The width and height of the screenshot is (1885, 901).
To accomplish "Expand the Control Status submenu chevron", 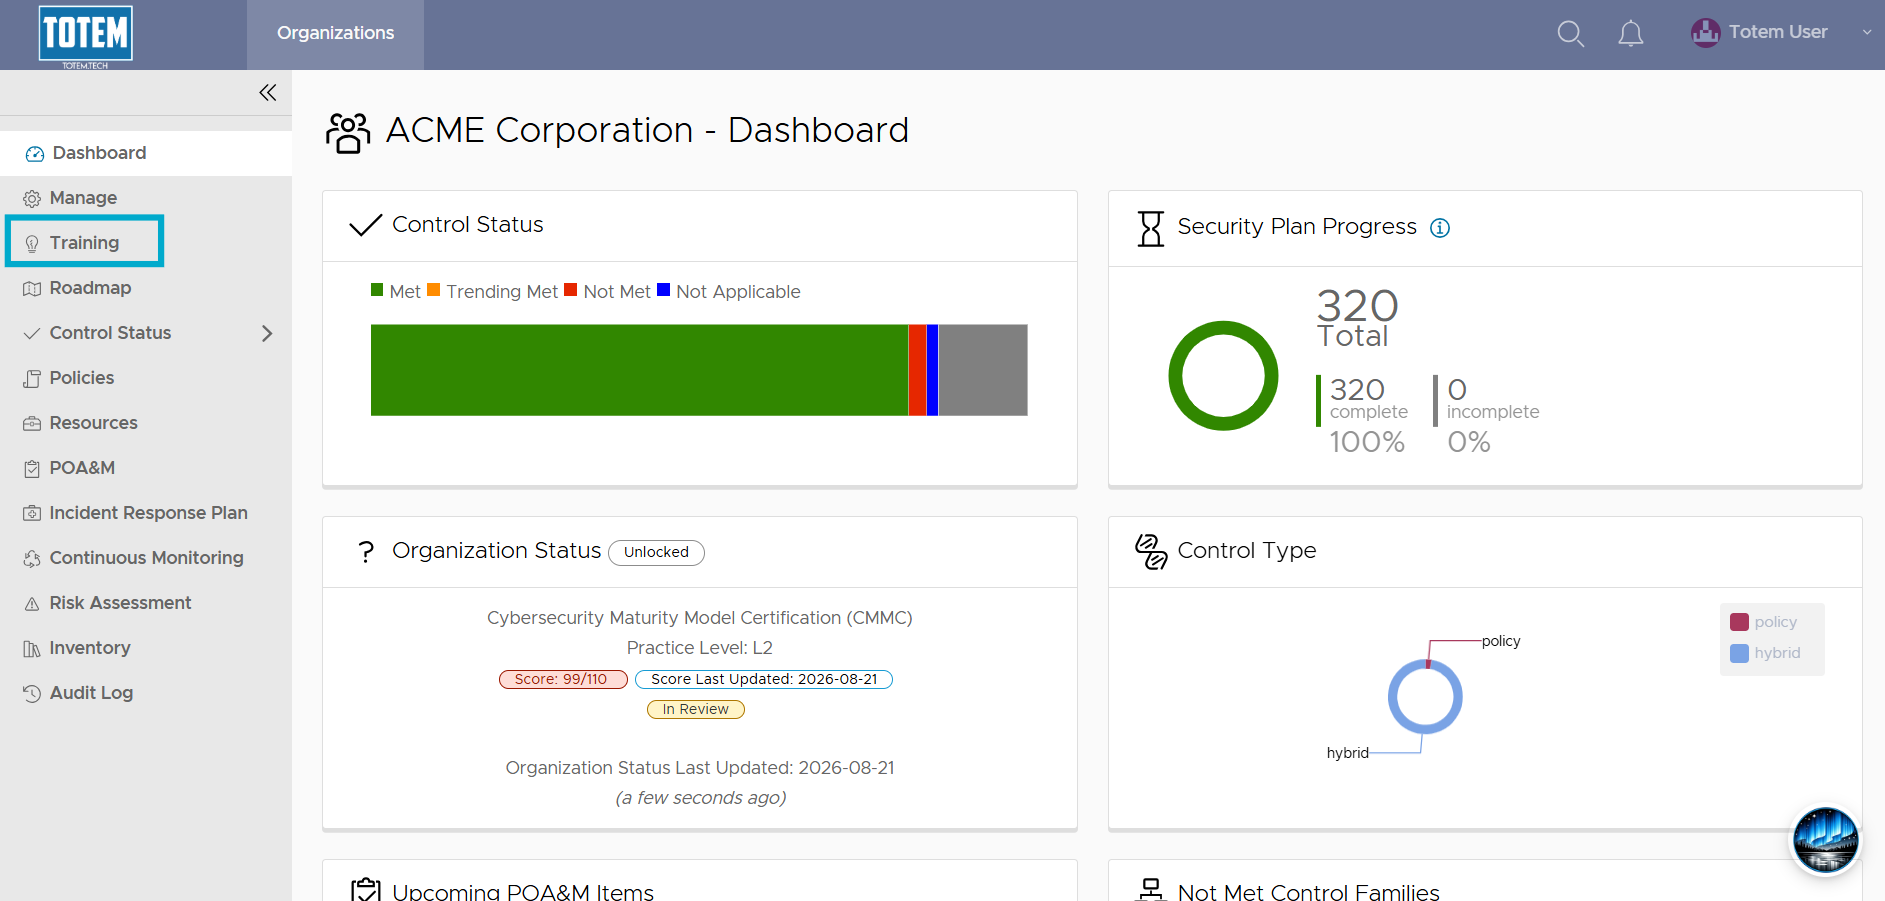I will click(267, 333).
